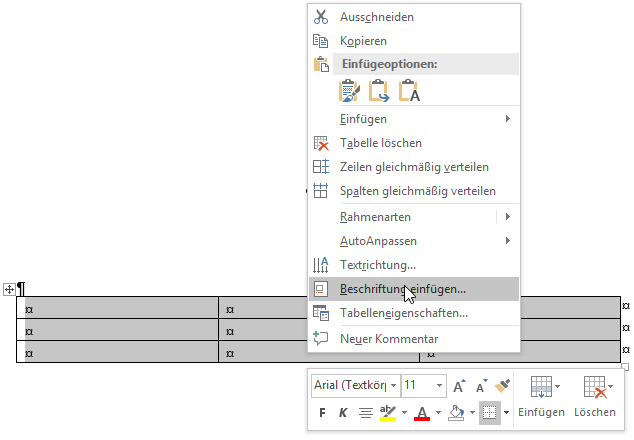The image size is (634, 440).
Task: Apply yellow text highlight color
Action: click(388, 412)
